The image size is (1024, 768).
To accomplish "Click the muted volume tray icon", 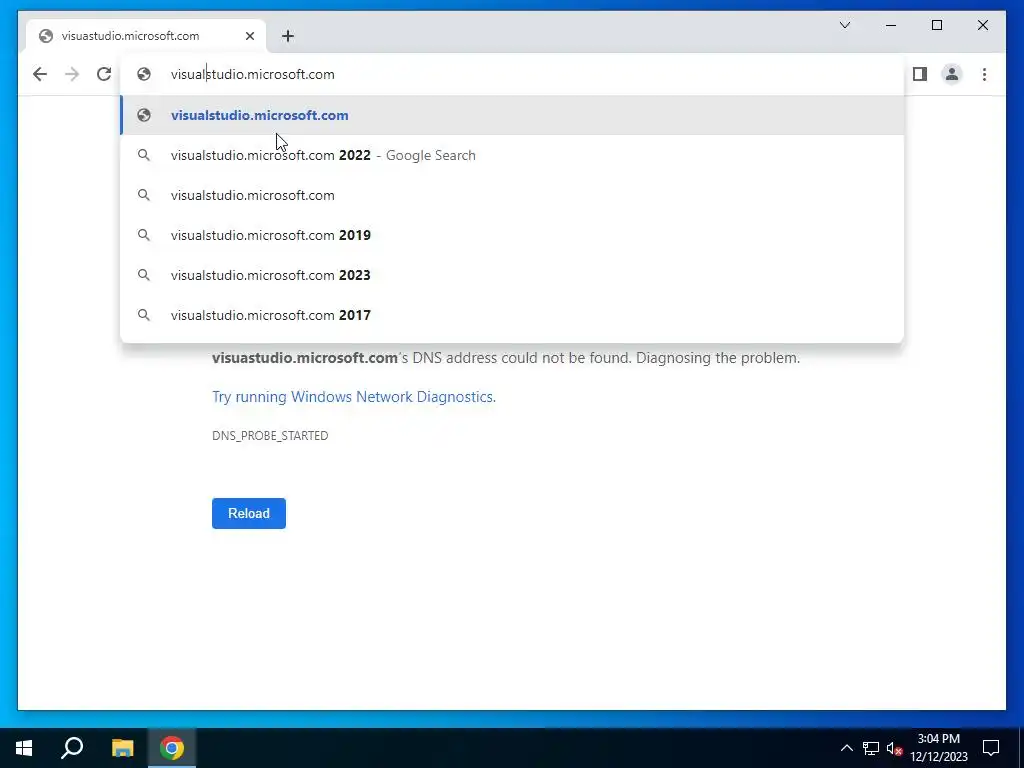I will (x=894, y=748).
